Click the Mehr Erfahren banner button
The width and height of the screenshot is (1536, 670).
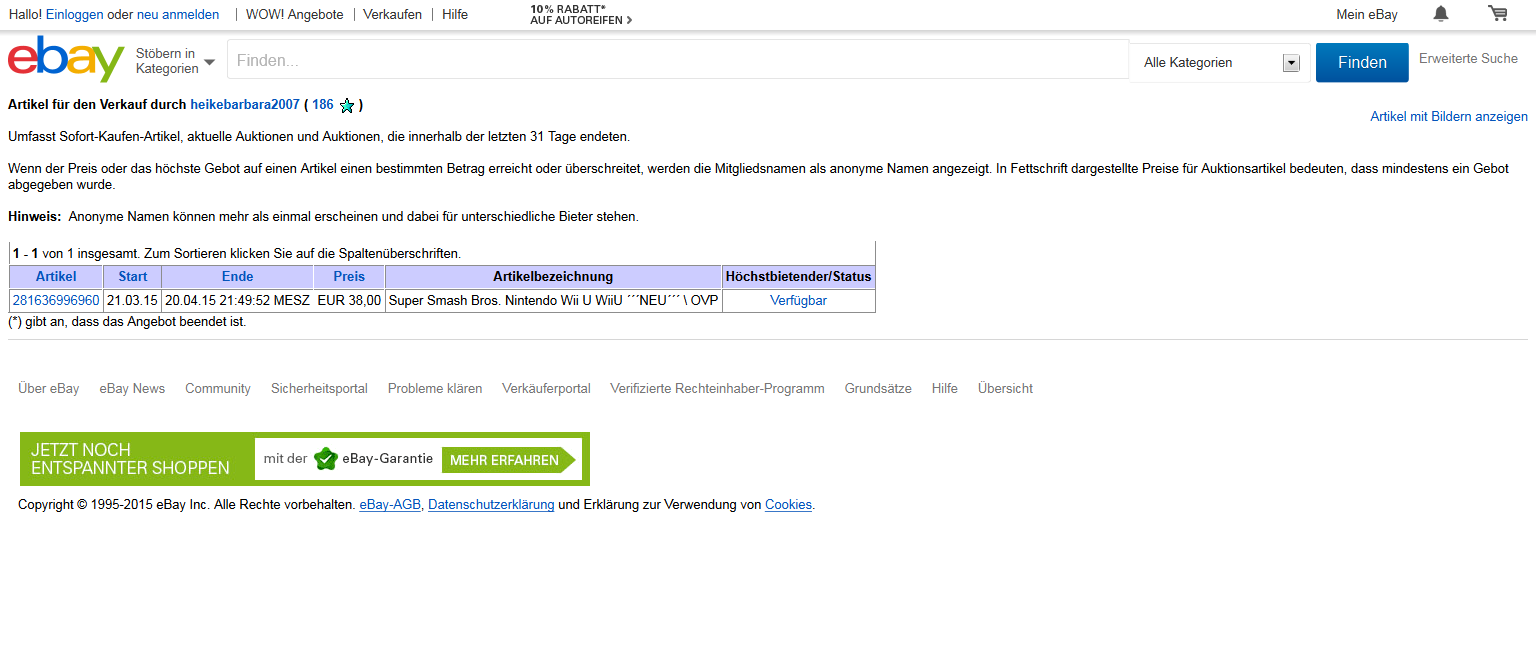pos(507,460)
